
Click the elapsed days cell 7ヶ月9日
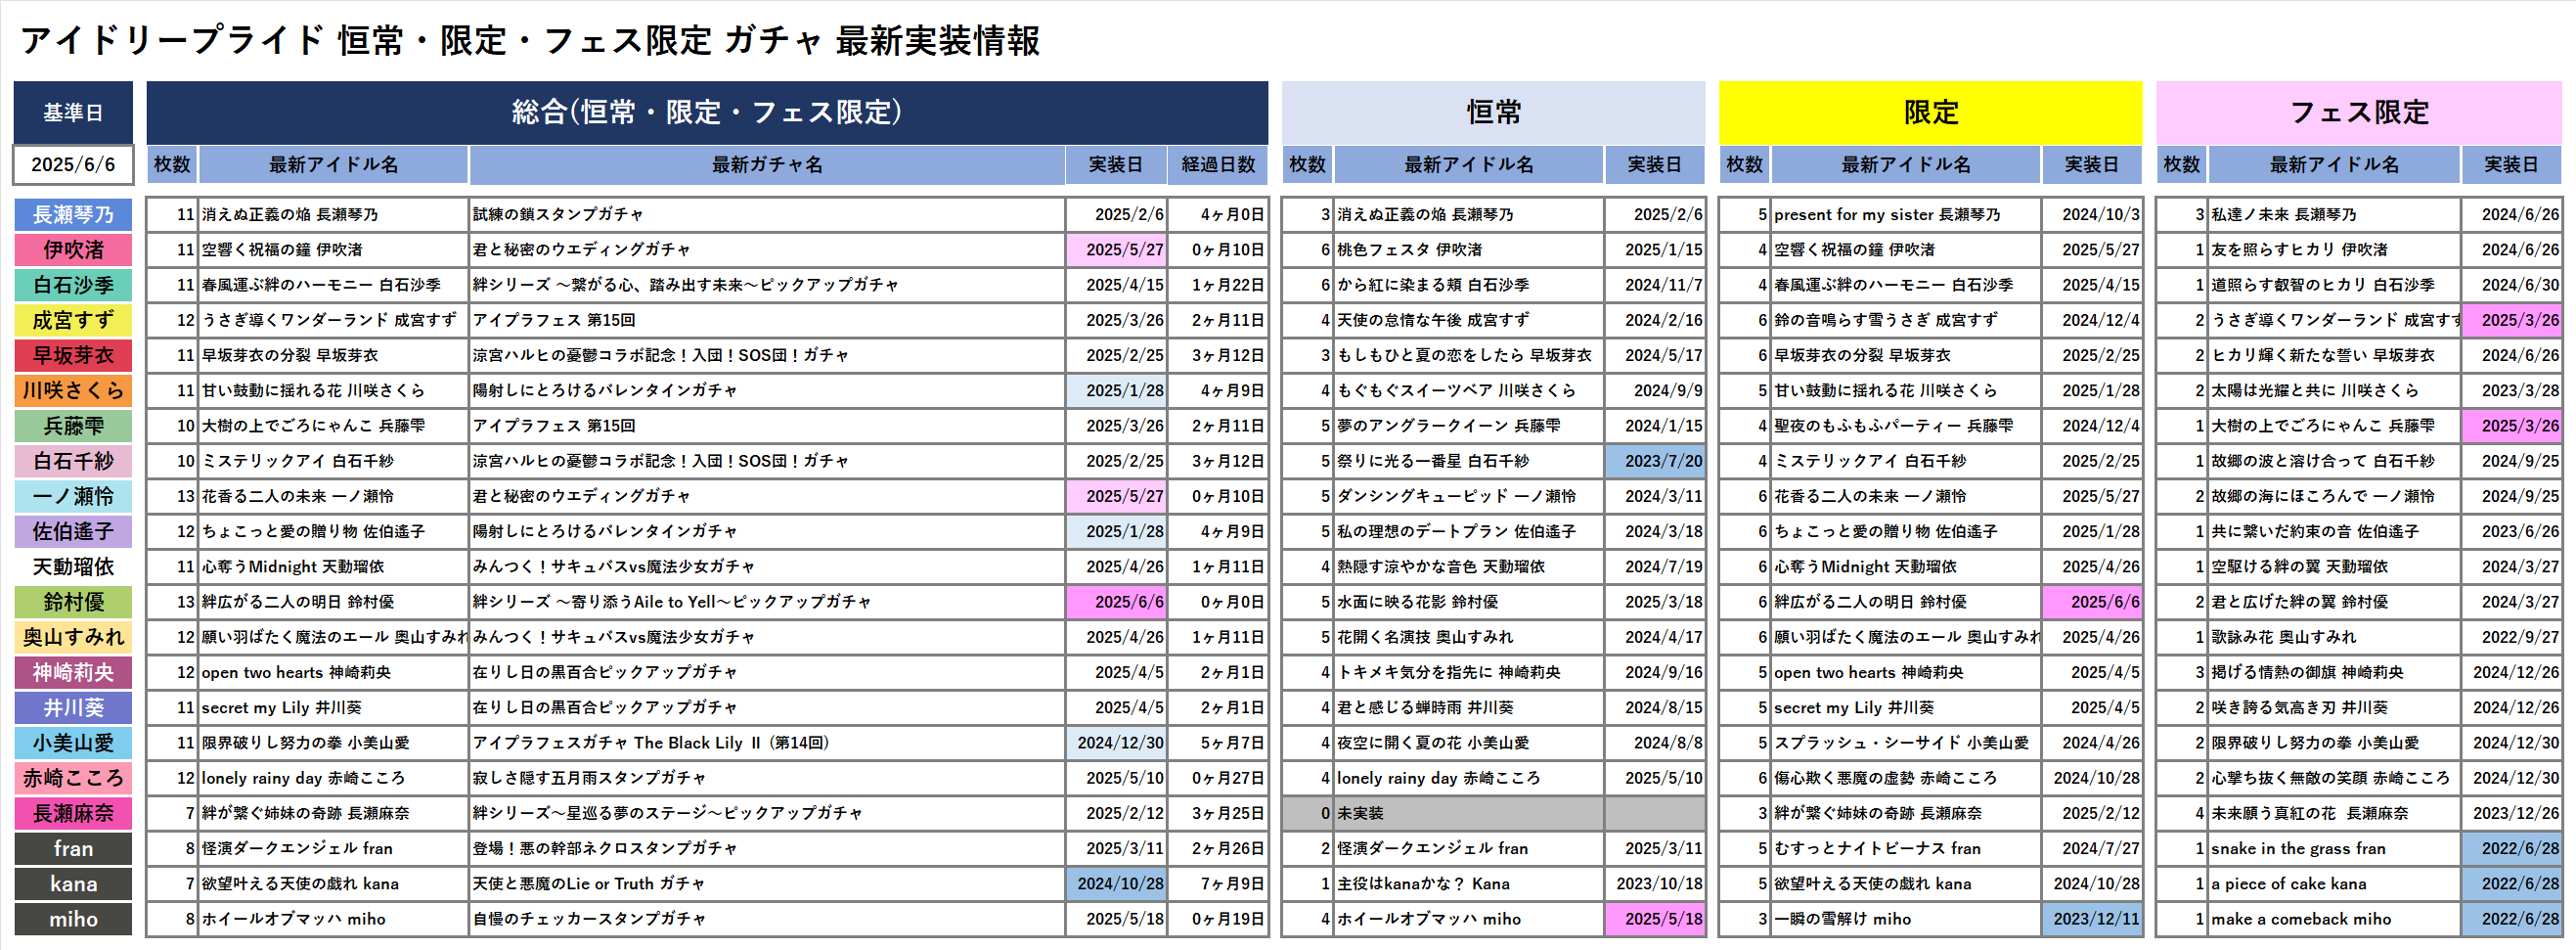click(x=1217, y=884)
